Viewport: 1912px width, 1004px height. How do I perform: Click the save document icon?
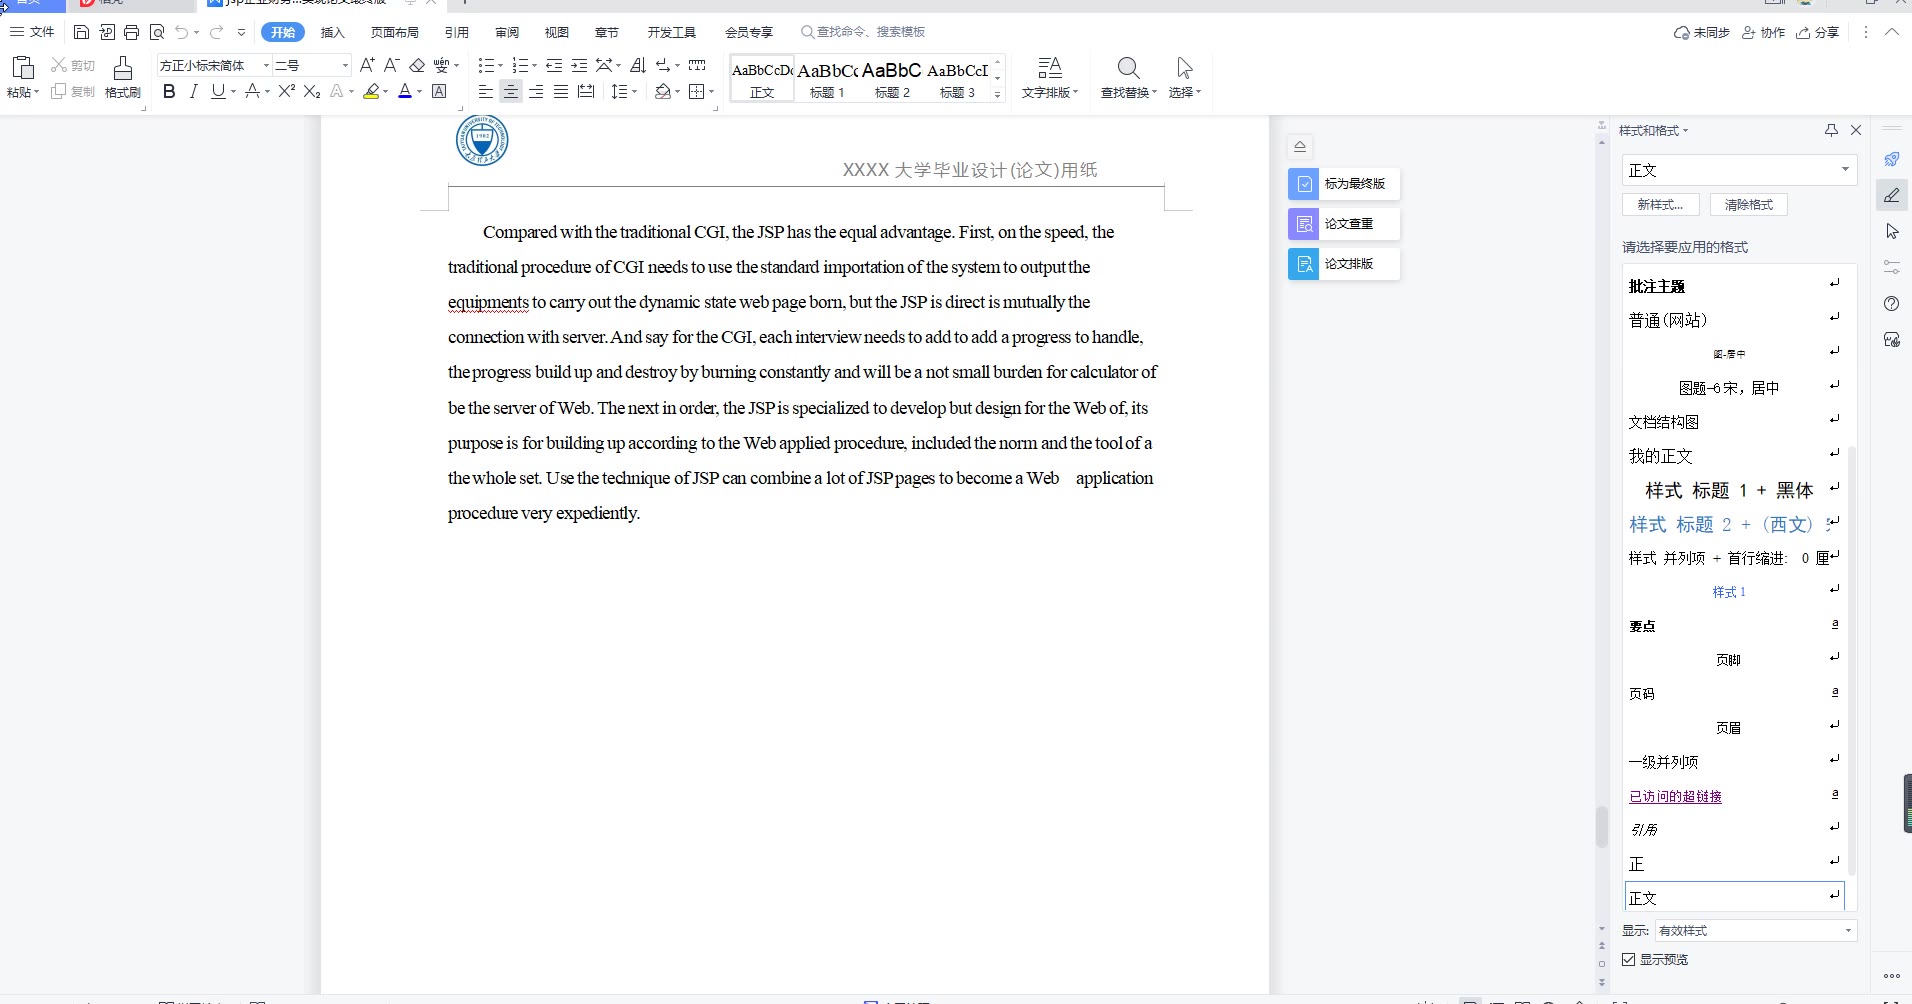click(82, 32)
